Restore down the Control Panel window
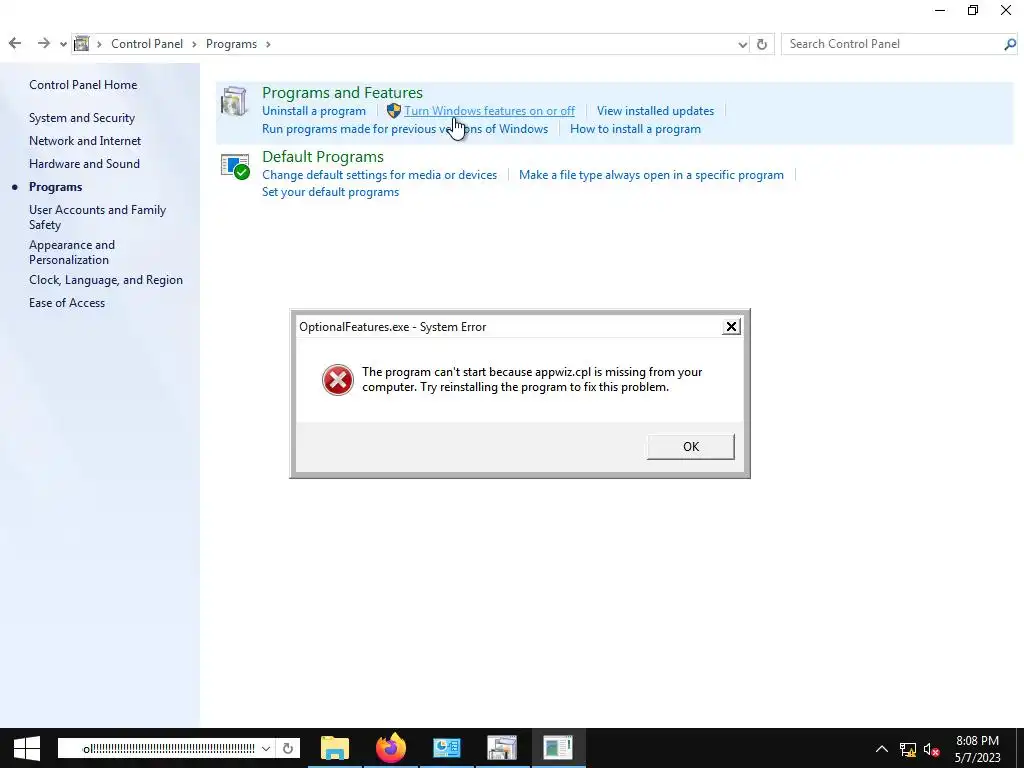Viewport: 1024px width, 768px height. (x=973, y=10)
